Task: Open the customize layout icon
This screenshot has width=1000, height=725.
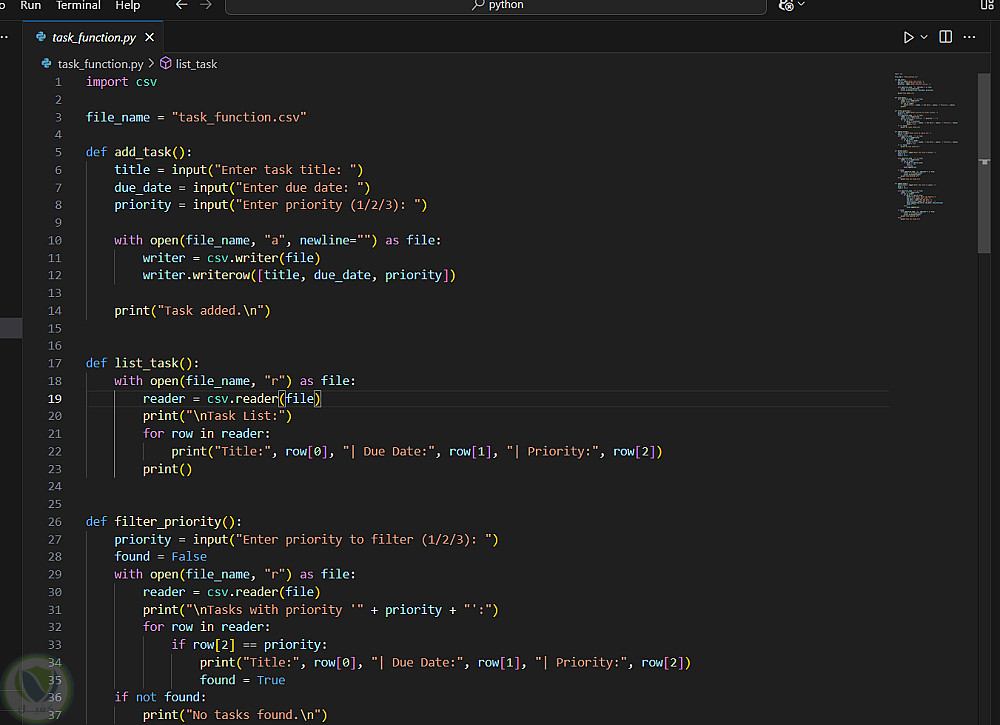Action: pos(987,4)
